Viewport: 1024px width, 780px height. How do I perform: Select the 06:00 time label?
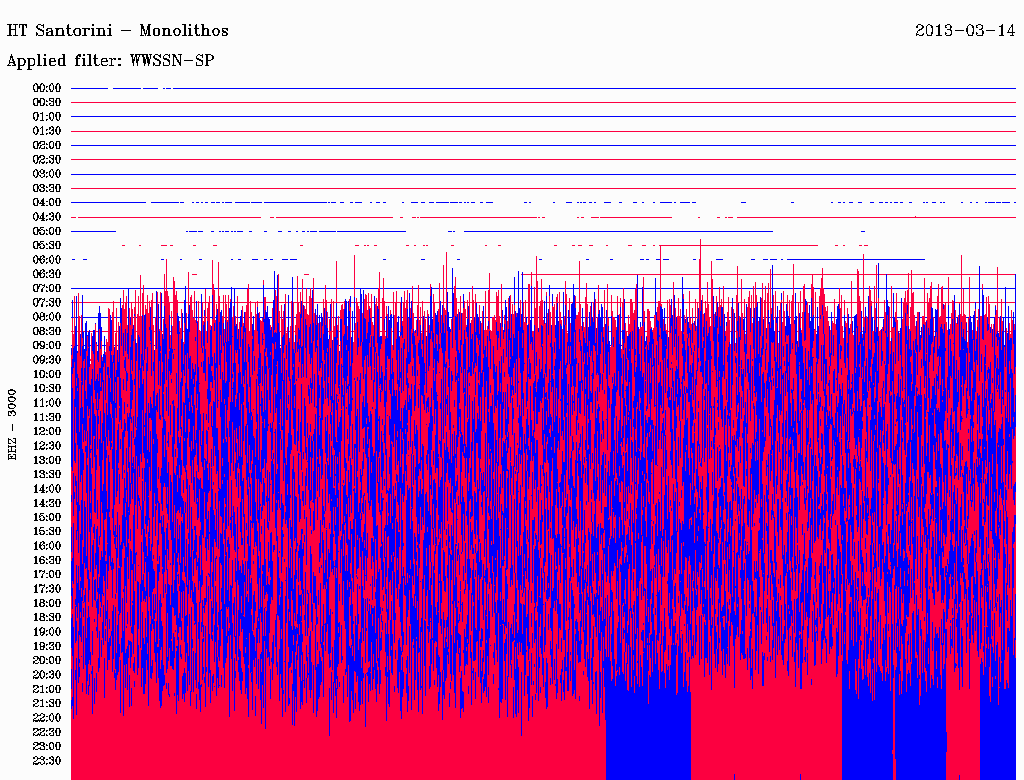pos(47,260)
